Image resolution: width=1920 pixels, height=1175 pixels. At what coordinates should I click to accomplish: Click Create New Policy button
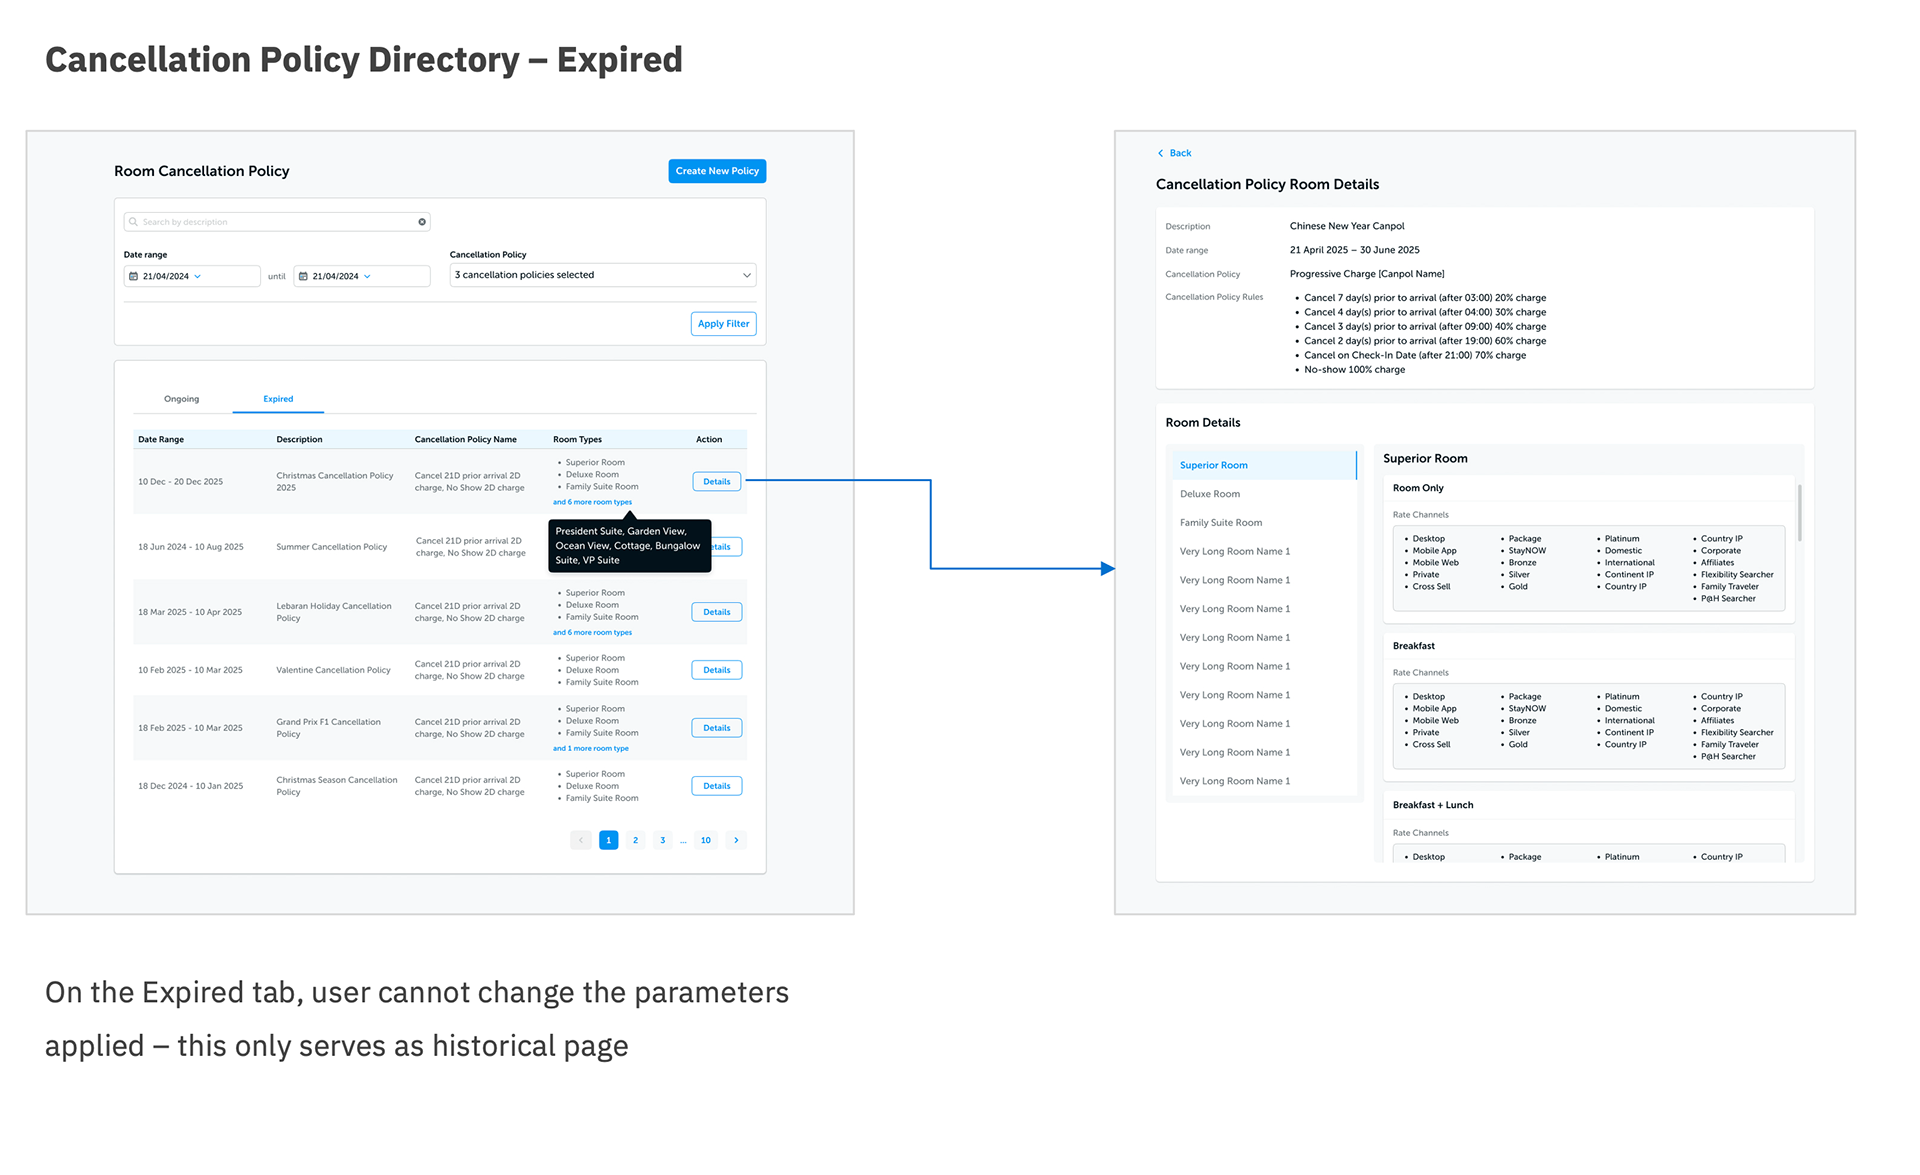coord(717,171)
